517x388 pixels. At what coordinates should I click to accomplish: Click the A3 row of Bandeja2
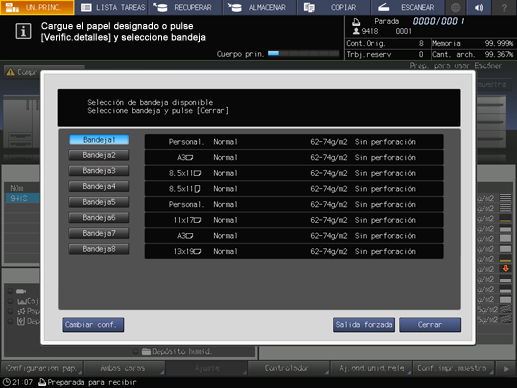tap(294, 157)
